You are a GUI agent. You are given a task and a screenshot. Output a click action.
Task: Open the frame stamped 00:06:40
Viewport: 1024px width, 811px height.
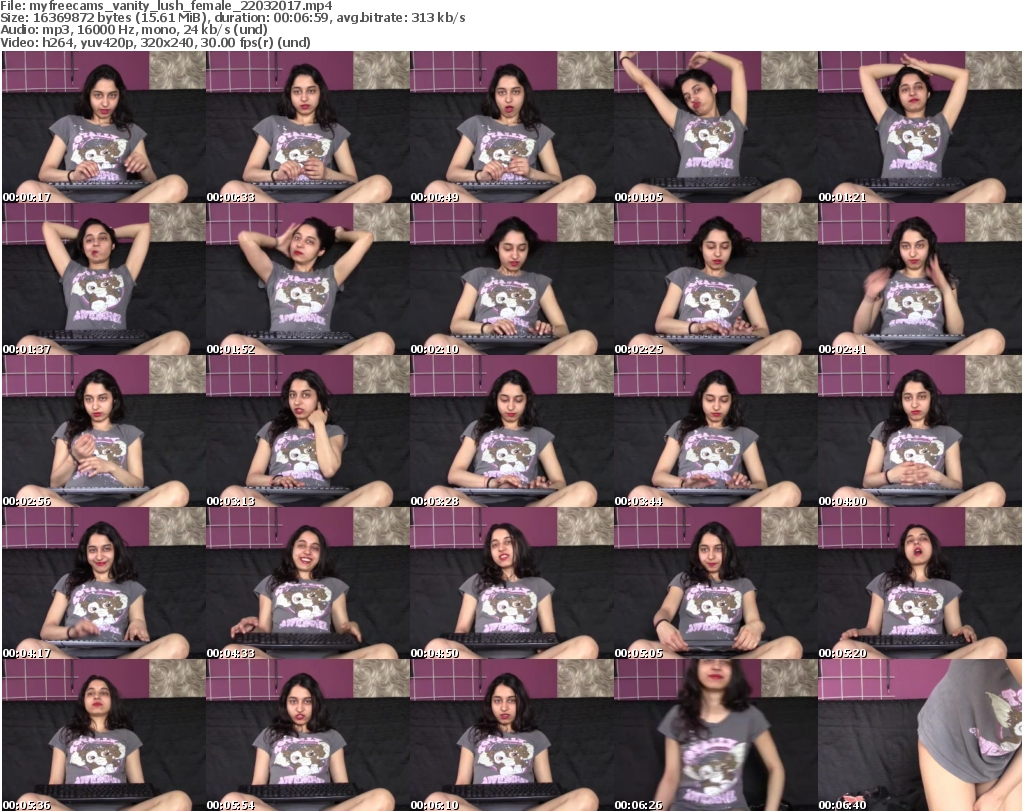[920, 735]
